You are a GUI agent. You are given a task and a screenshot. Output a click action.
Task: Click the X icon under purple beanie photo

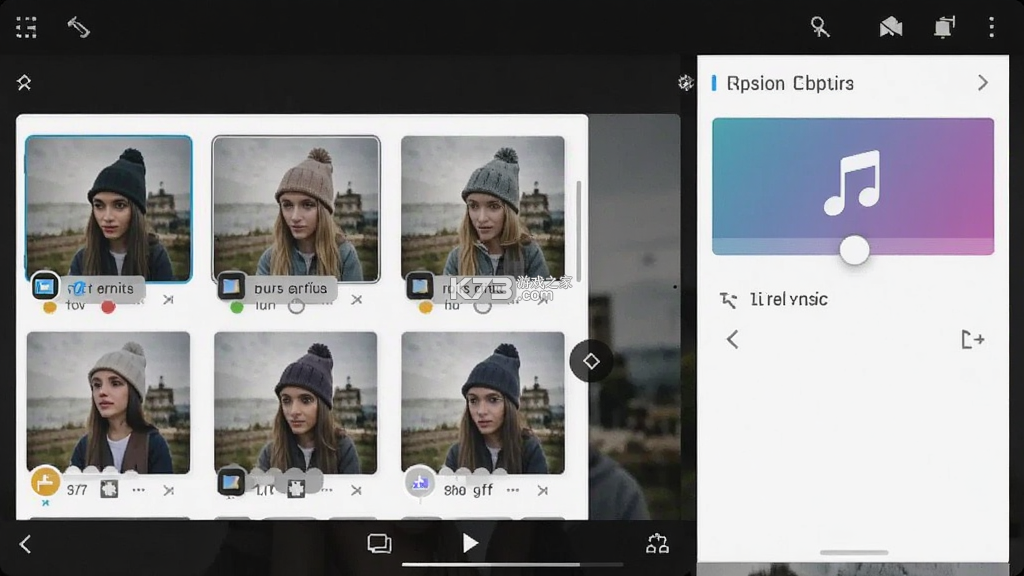356,490
